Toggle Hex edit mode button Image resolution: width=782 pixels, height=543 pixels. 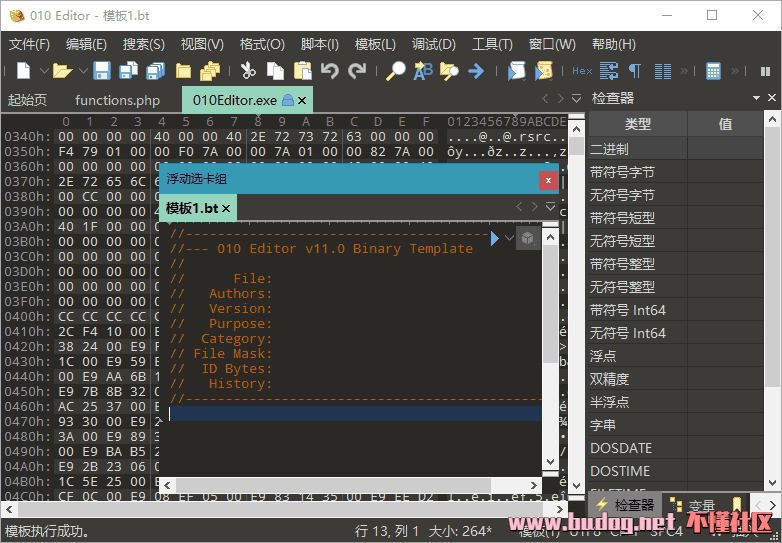582,71
